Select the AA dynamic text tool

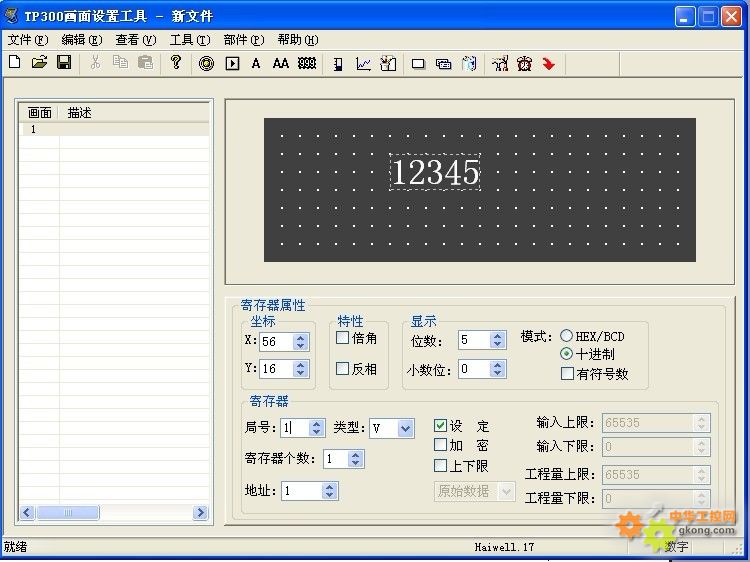point(281,63)
